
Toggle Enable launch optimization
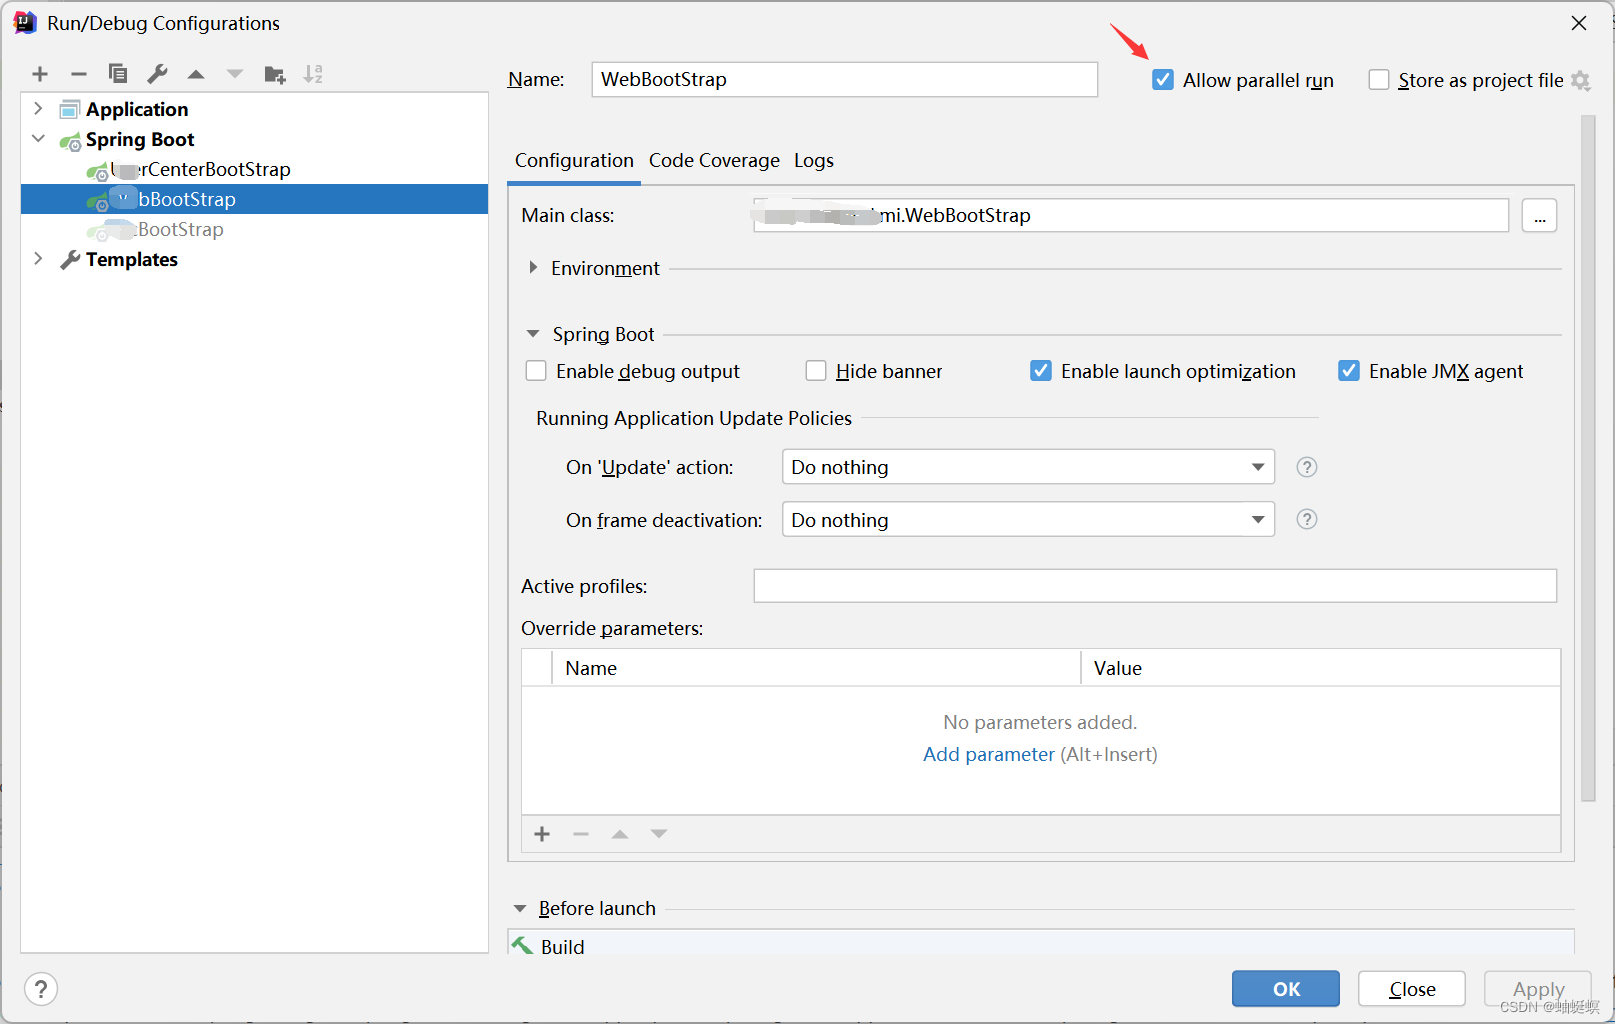(x=1041, y=371)
